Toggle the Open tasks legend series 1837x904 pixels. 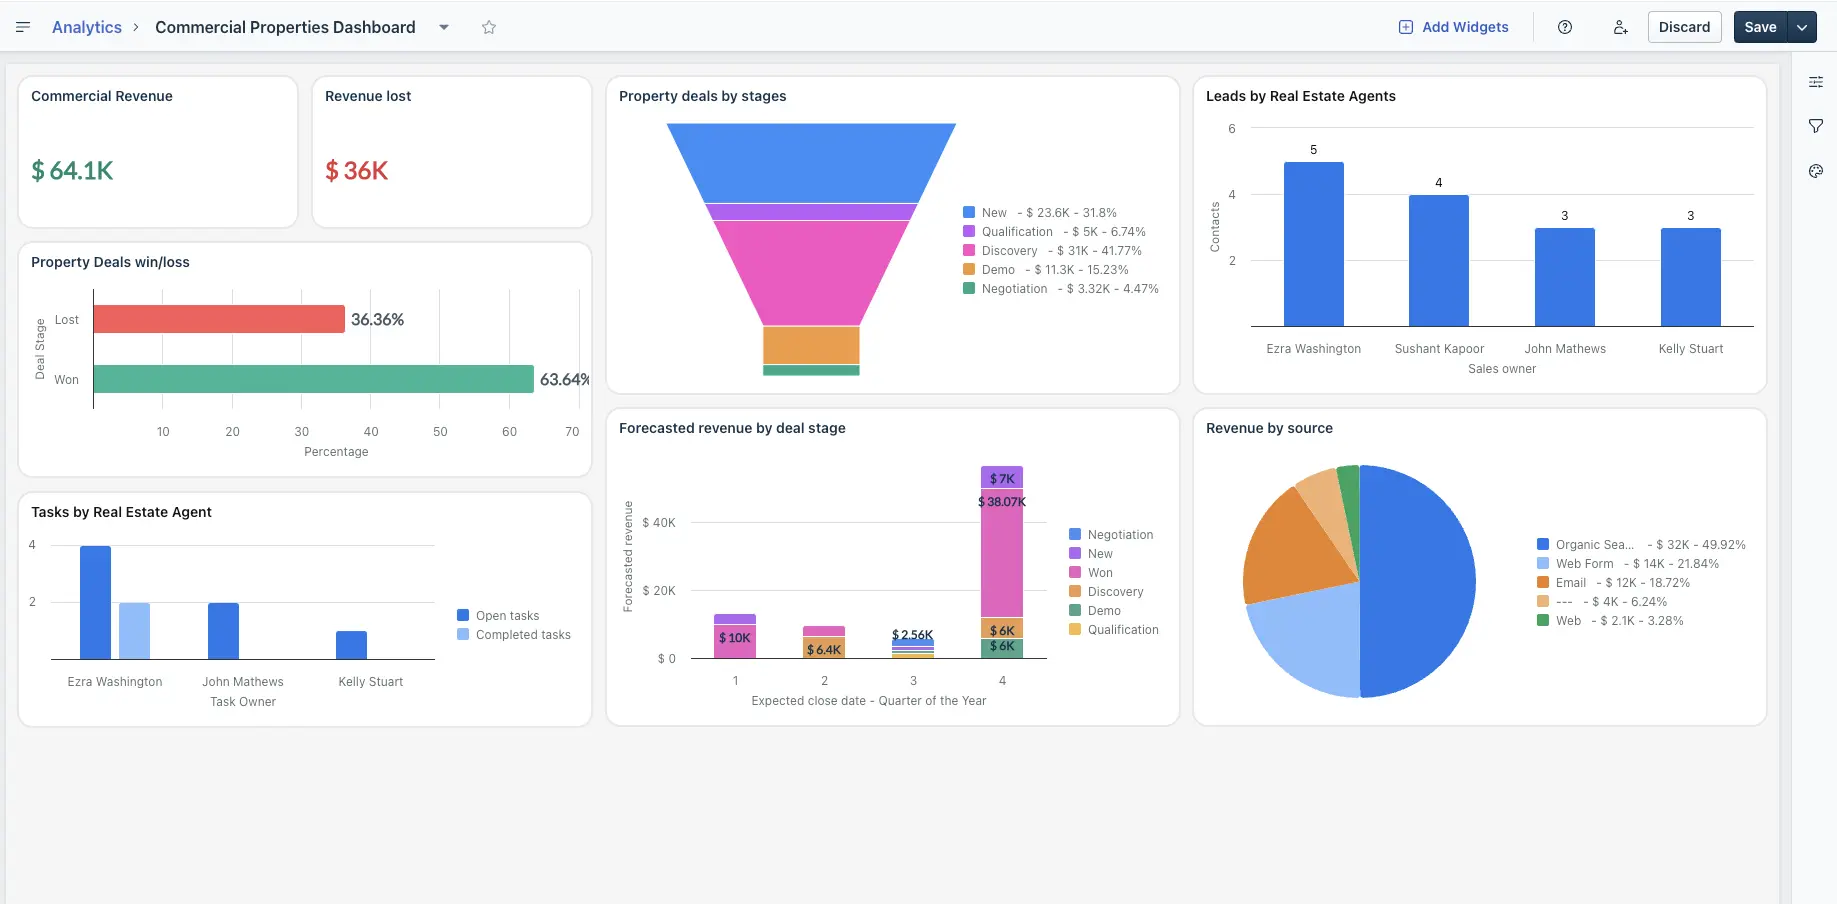pos(507,616)
